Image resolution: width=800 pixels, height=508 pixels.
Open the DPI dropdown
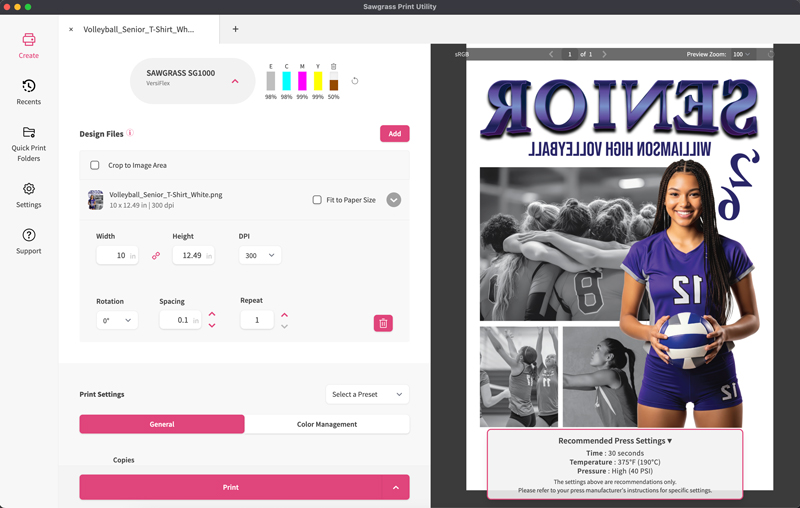259,256
